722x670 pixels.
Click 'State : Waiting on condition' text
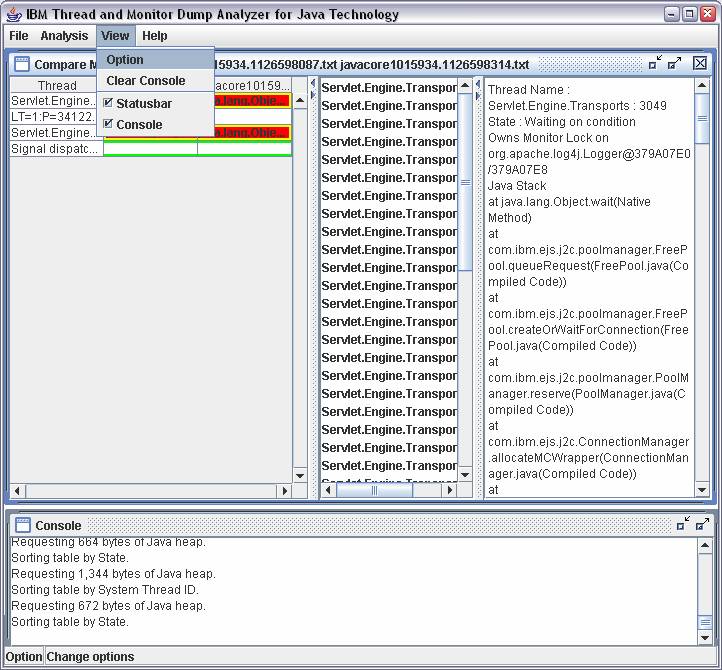pyautogui.click(x=561, y=122)
